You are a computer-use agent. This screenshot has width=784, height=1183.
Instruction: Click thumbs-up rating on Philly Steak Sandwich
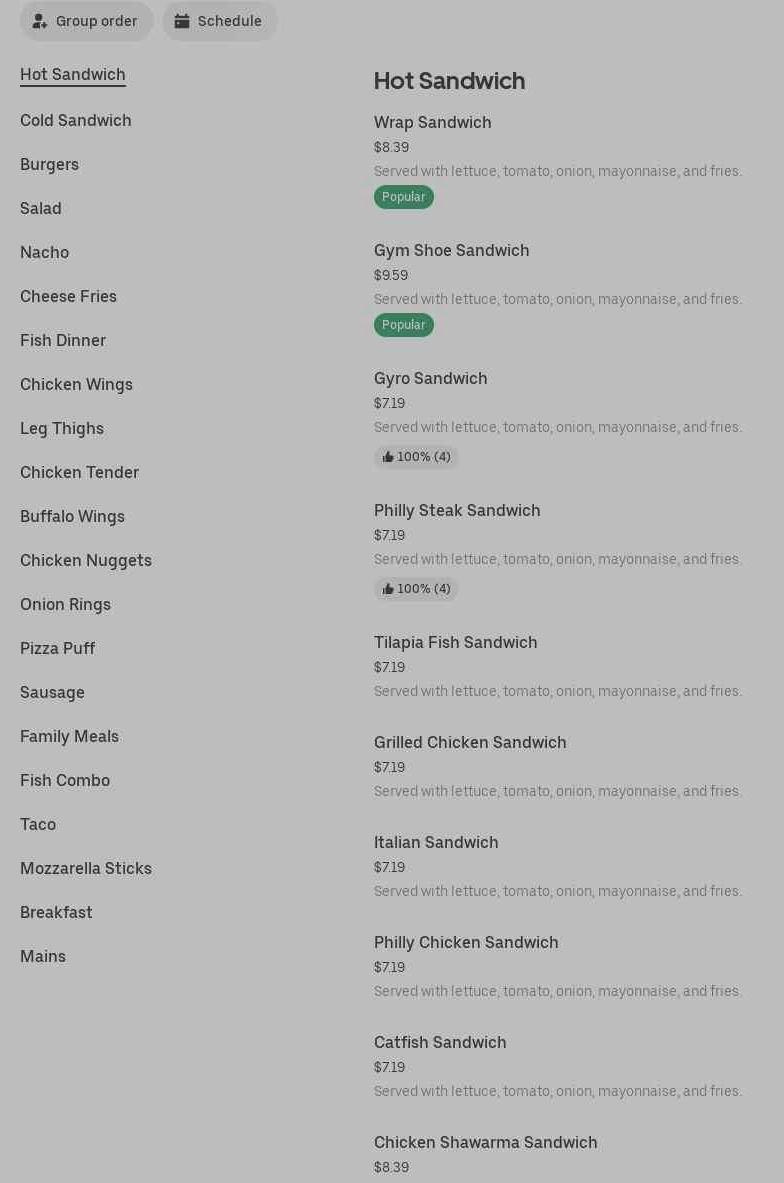click(x=416, y=589)
